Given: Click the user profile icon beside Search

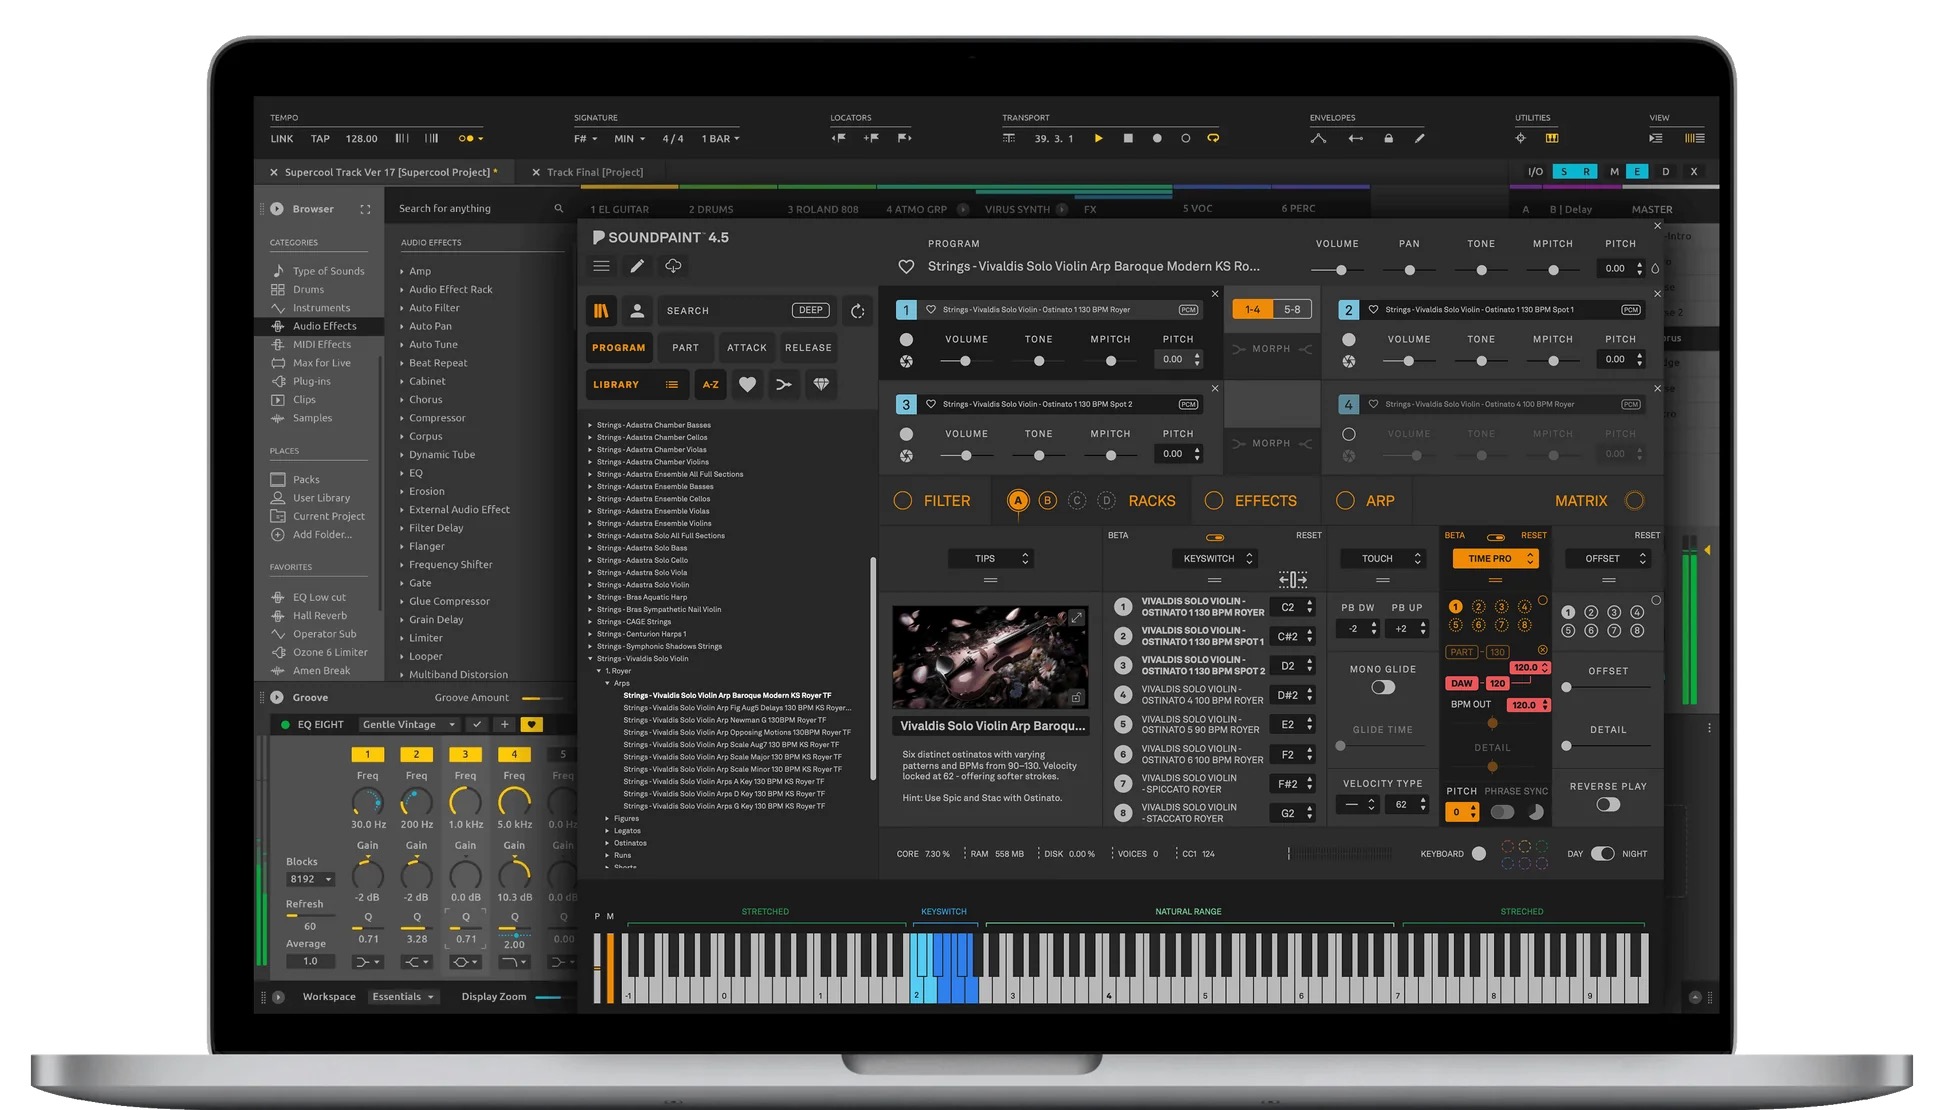Looking at the screenshot, I should [637, 311].
